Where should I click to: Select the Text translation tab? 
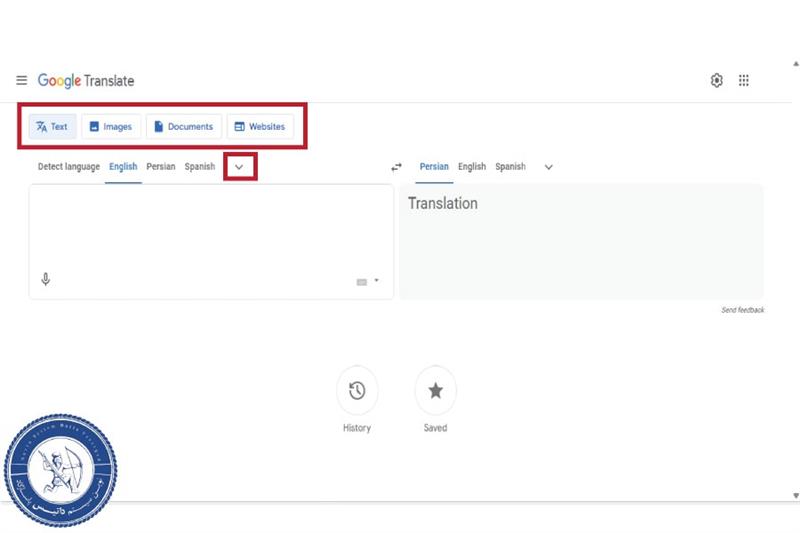[x=53, y=126]
